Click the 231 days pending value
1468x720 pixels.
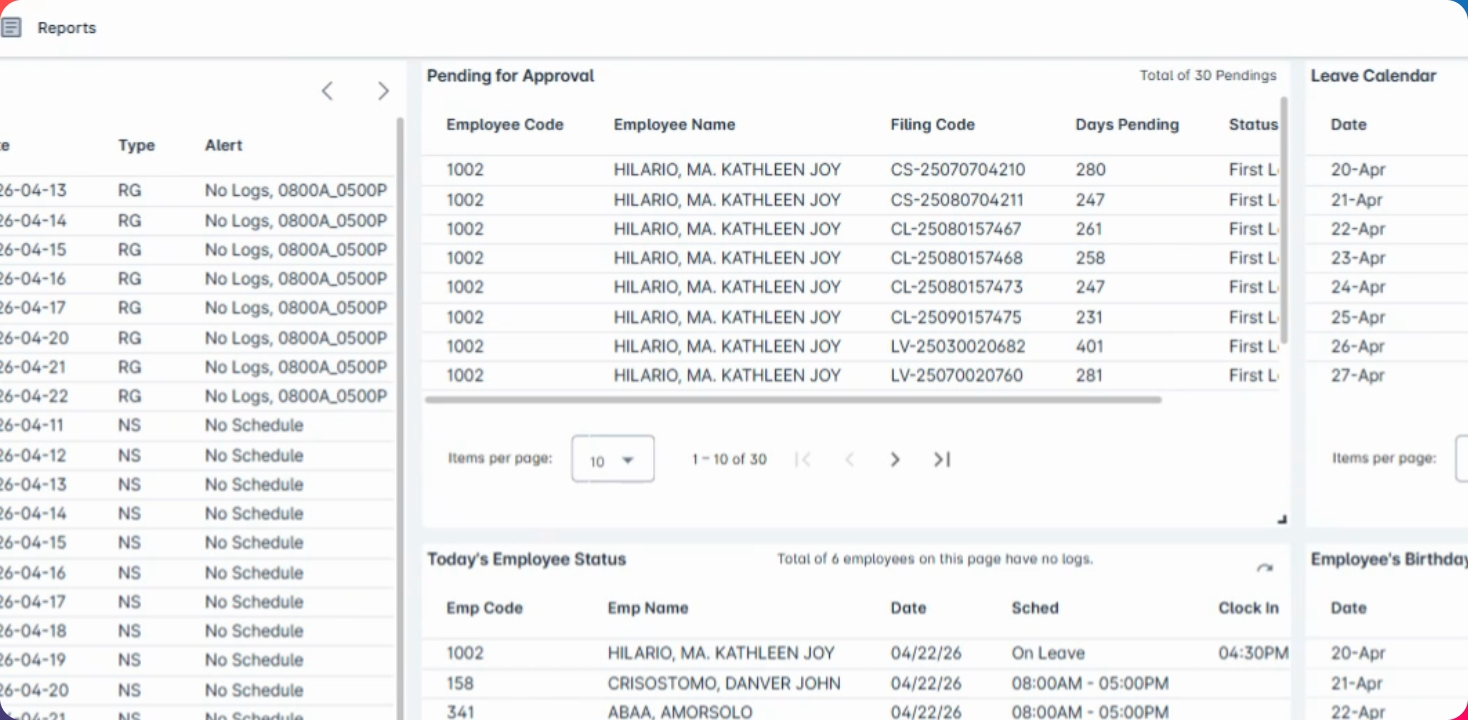click(1089, 317)
